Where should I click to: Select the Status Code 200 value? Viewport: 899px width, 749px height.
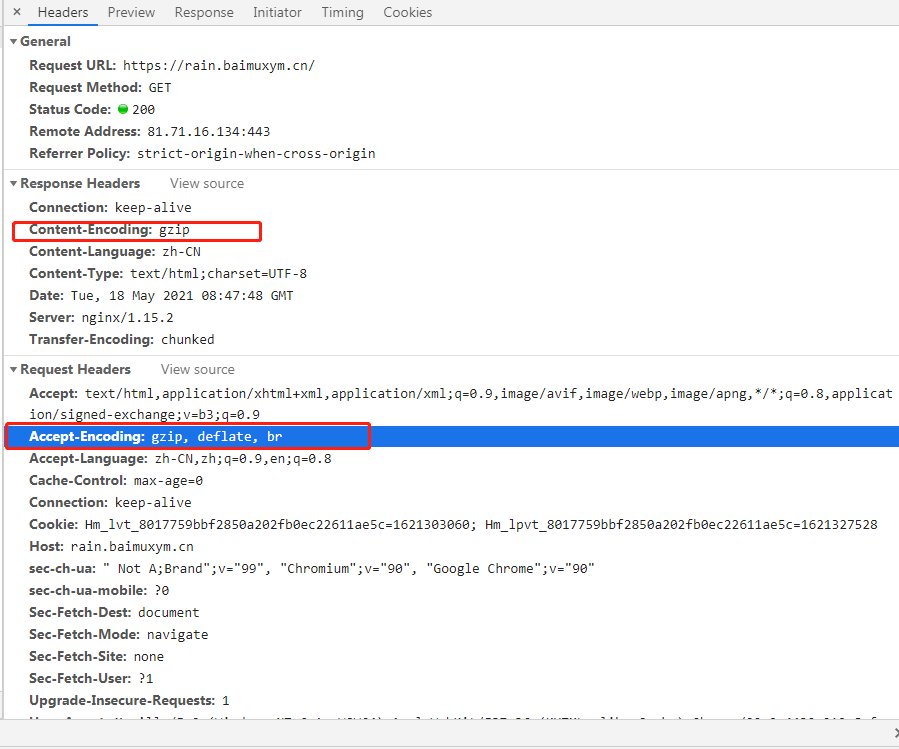tap(143, 110)
